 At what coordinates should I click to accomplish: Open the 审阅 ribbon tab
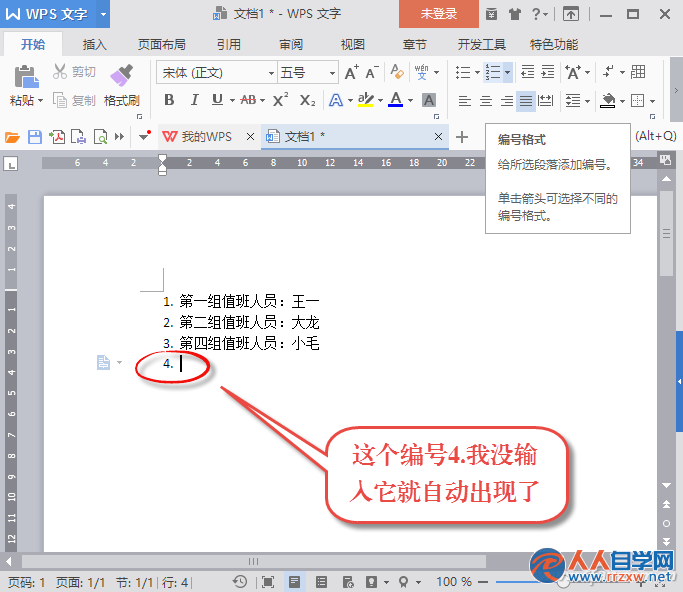pyautogui.click(x=291, y=44)
